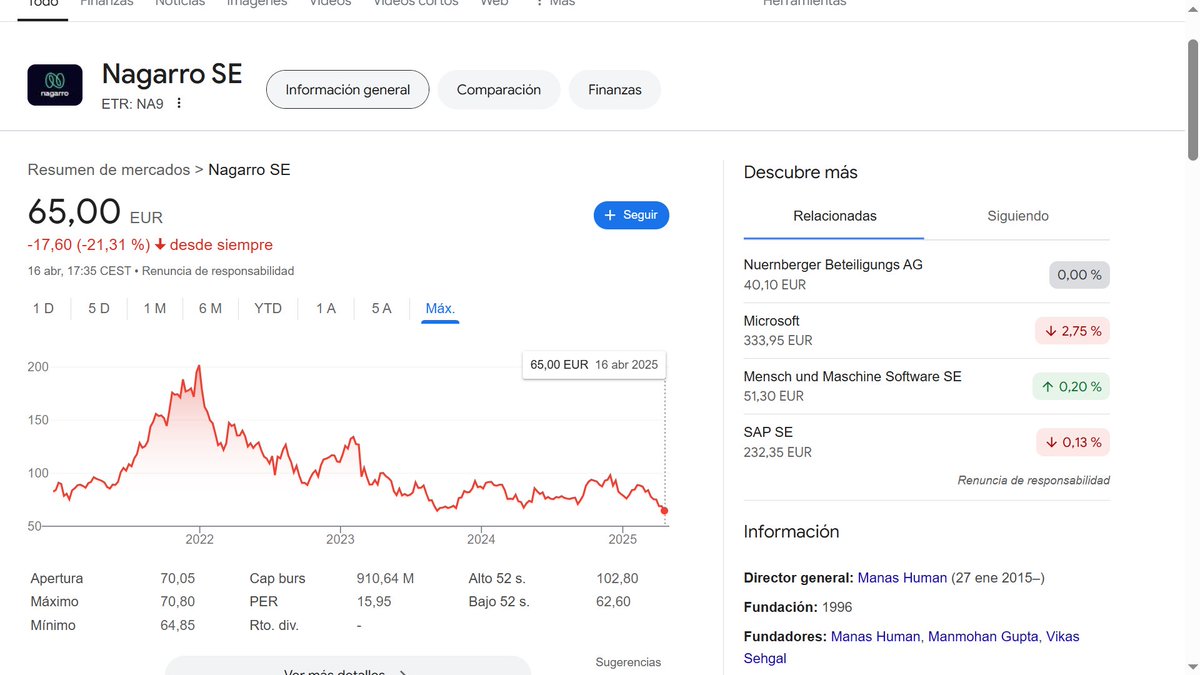This screenshot has width=1200, height=675.
Task: Open the Manmohan Gupta founder link
Action: pos(984,636)
